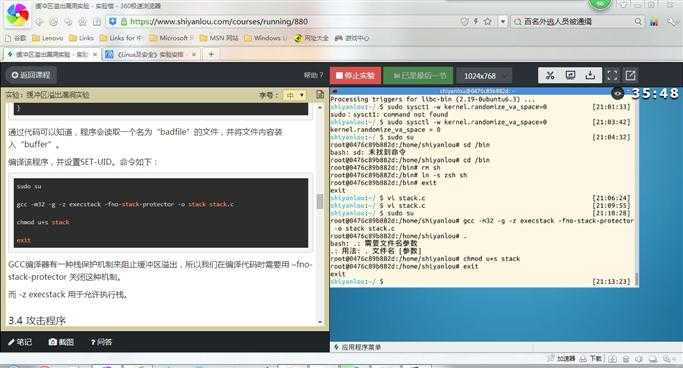
Task: Click the screen share monitor icon
Action: click(x=570, y=75)
